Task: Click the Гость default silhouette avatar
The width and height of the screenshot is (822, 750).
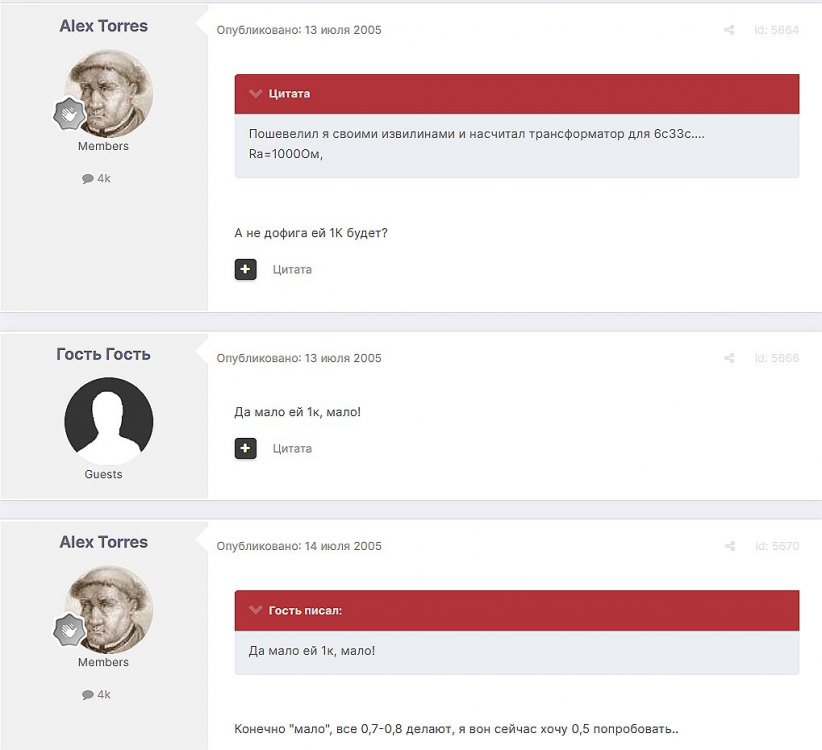Action: point(108,421)
